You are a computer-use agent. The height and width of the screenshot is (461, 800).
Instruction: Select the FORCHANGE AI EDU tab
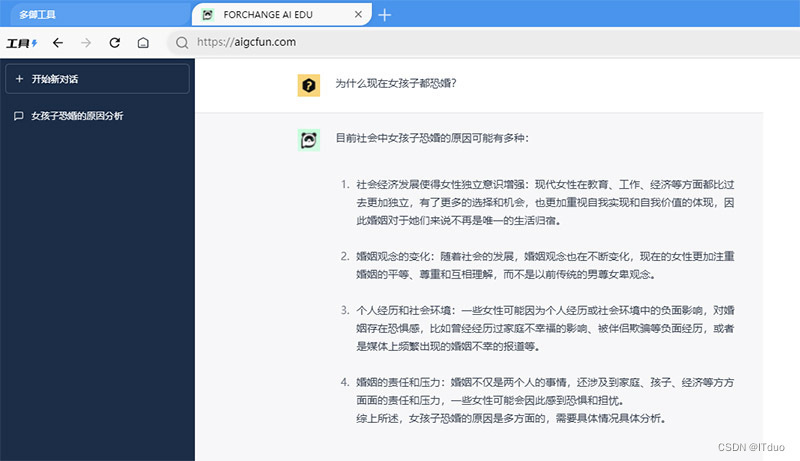pyautogui.click(x=282, y=14)
